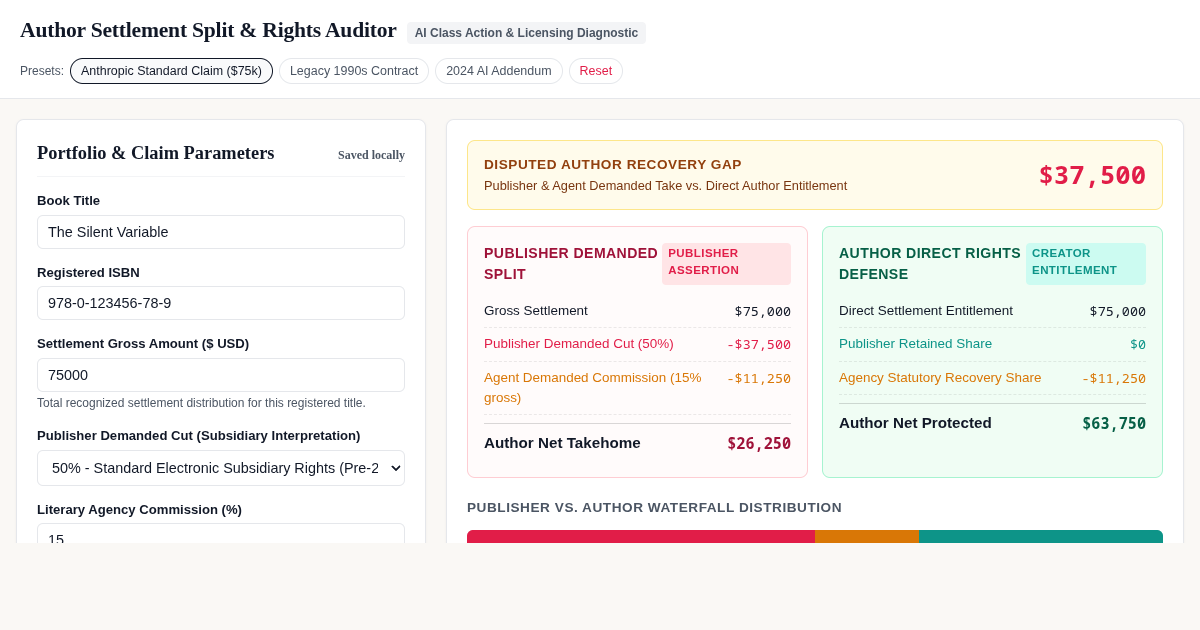This screenshot has width=1200, height=630.
Task: Click the Publisher Demanded Split card heading
Action: click(x=571, y=264)
